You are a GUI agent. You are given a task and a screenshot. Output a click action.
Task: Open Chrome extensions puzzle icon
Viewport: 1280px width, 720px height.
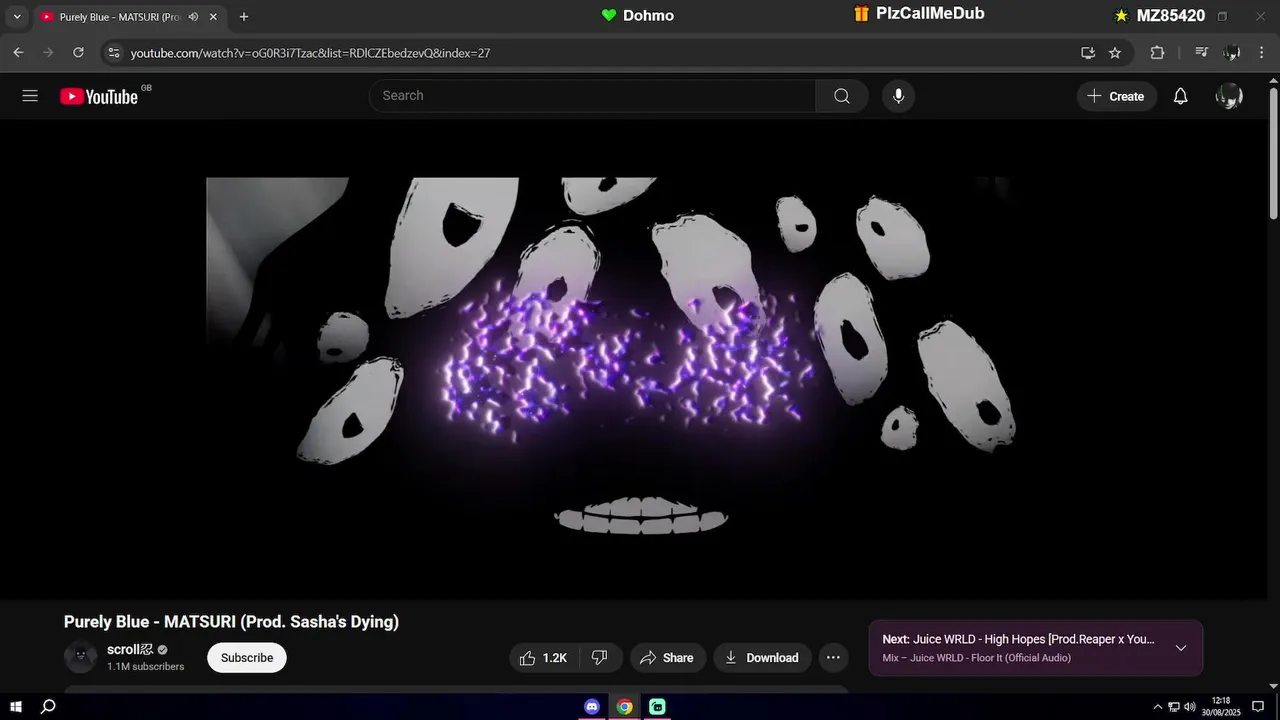click(x=1157, y=53)
